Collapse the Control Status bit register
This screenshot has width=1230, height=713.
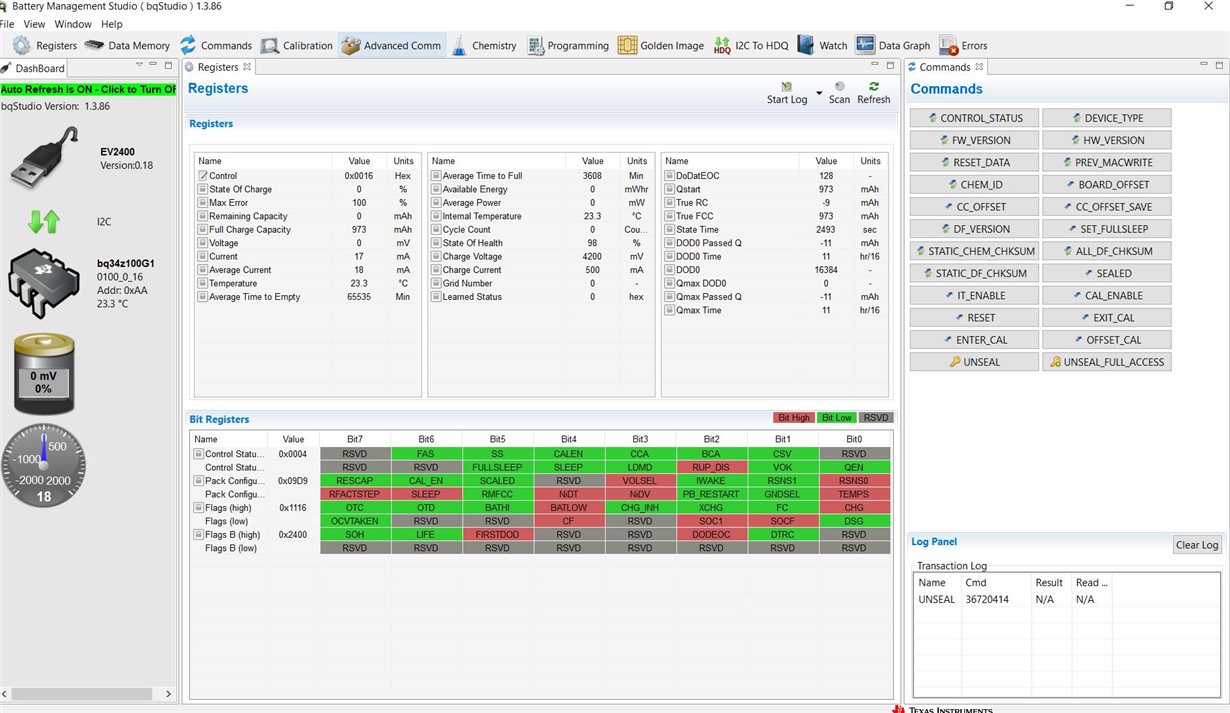point(198,454)
